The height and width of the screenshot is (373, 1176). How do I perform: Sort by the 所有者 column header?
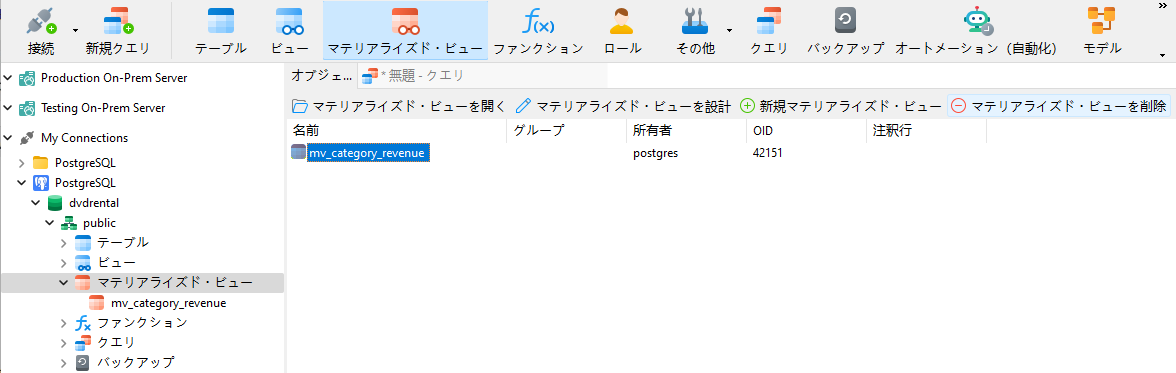[x=687, y=130]
